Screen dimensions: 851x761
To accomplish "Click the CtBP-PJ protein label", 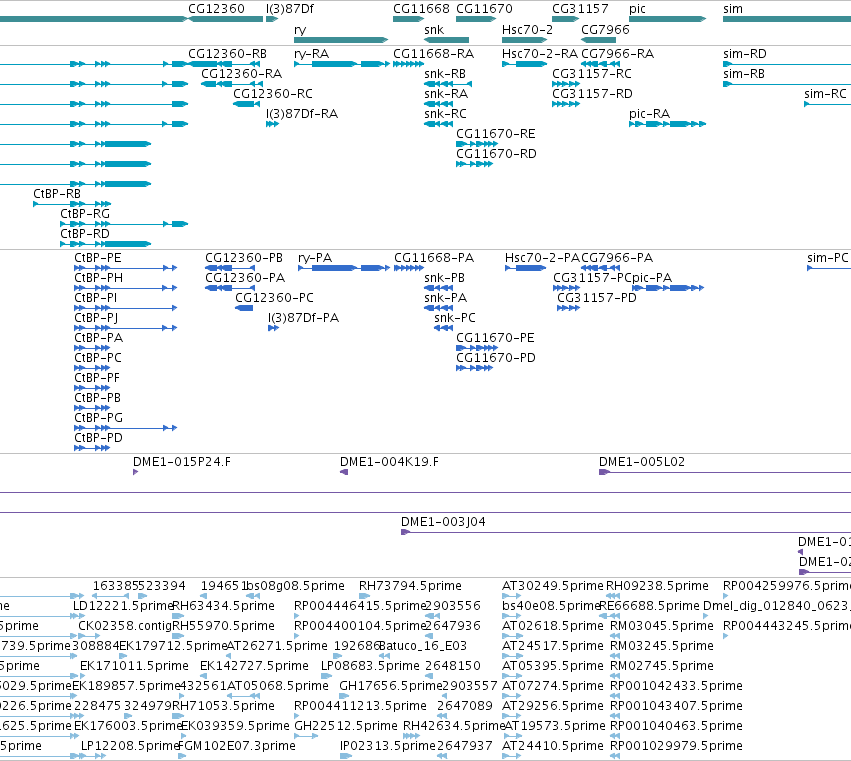I will tap(96, 318).
